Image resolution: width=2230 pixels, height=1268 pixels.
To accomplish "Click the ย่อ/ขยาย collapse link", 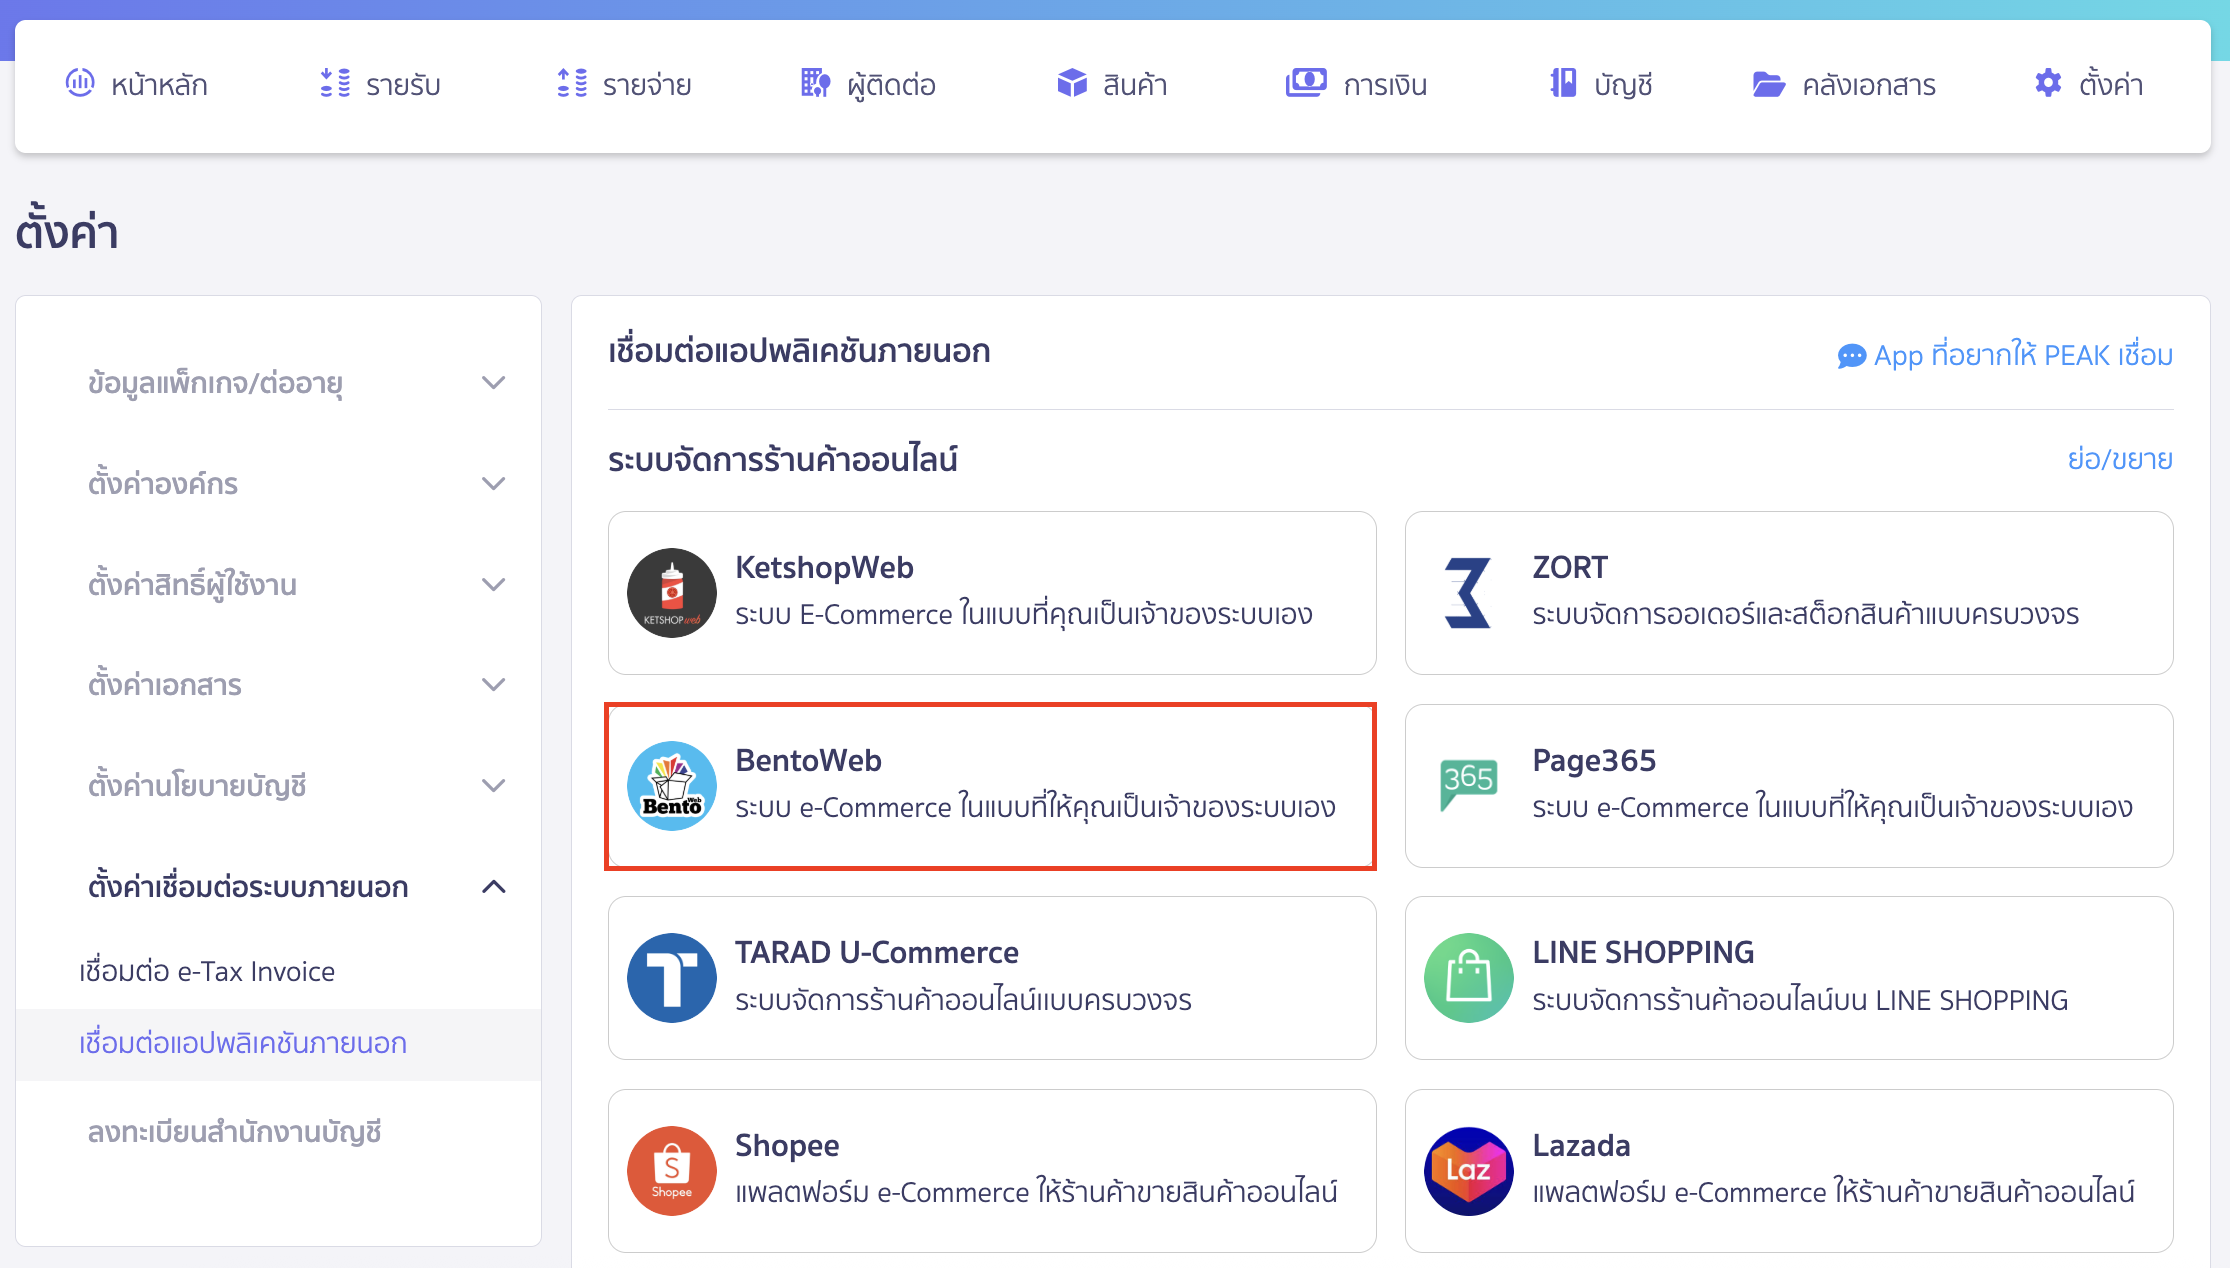I will click(x=2119, y=458).
